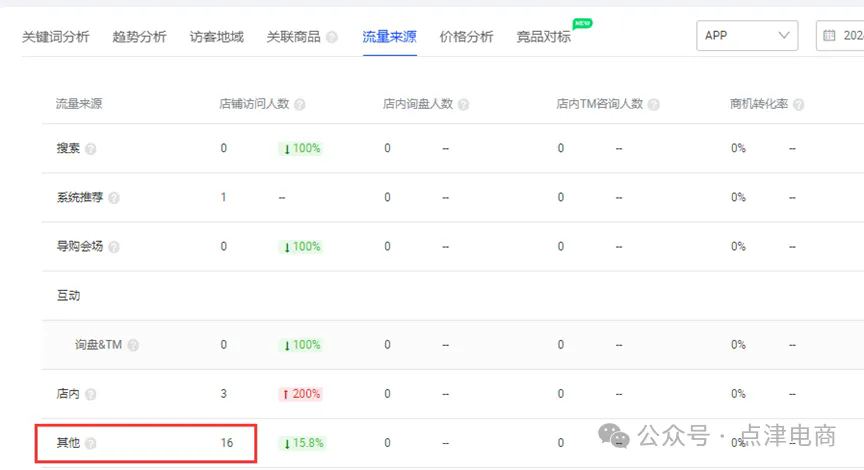This screenshot has height=470, width=864.
Task: Select the 搜索 row label
Action: pyautogui.click(x=68, y=148)
